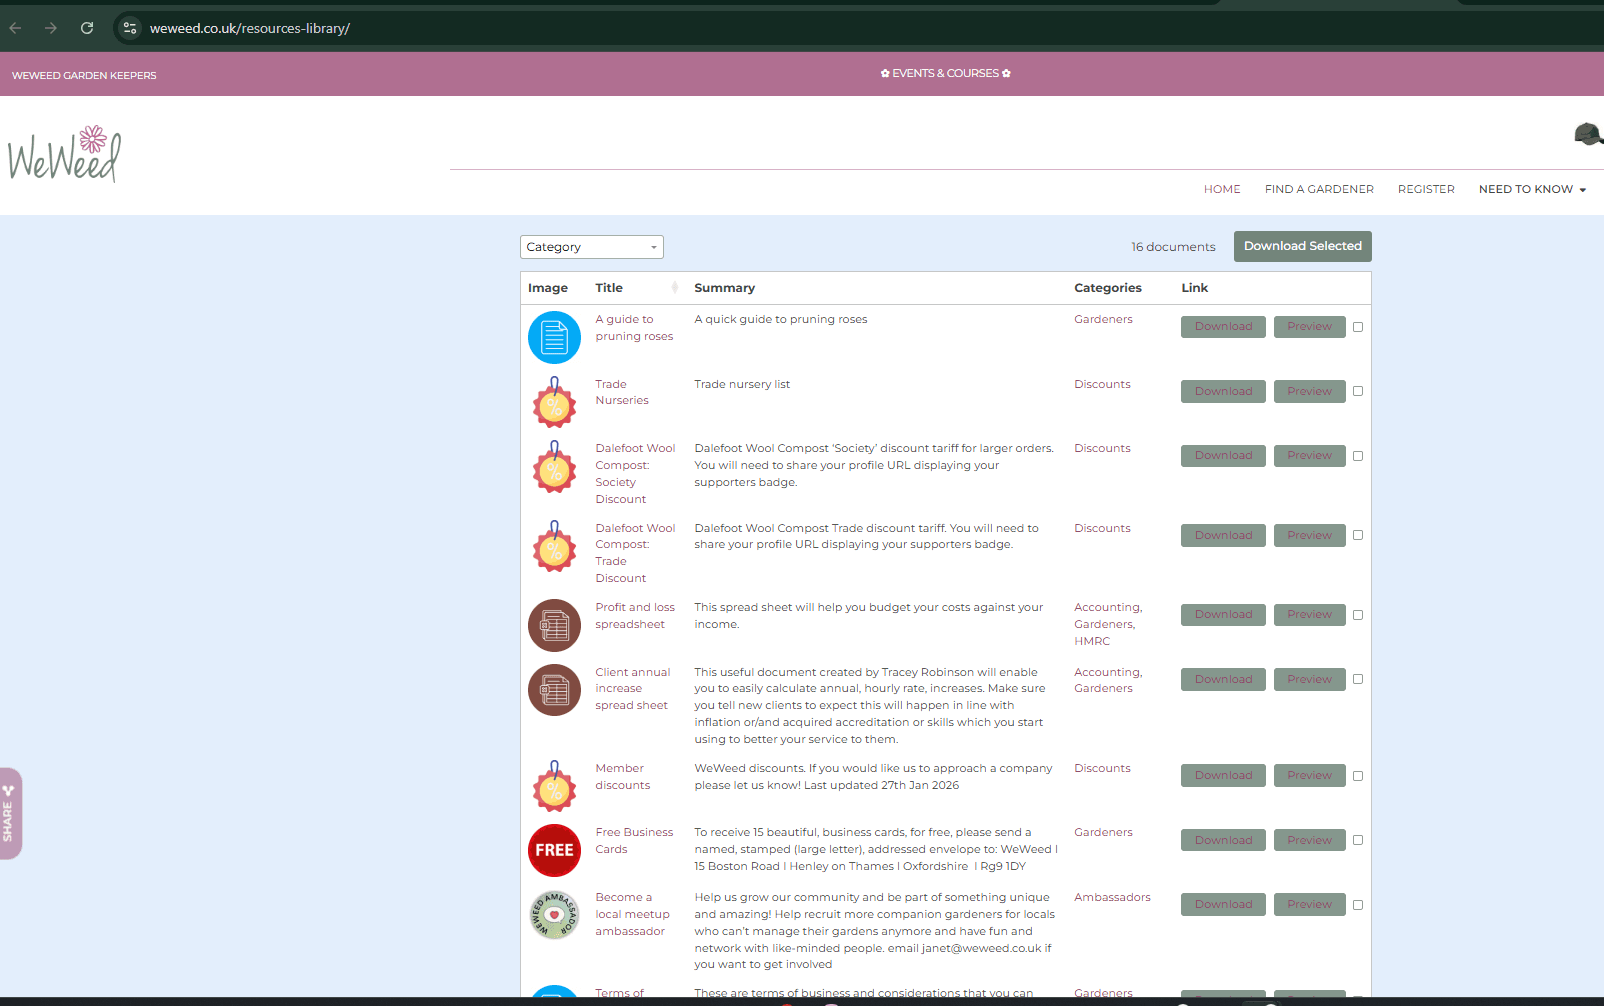Viewport: 1604px width, 1006px height.
Task: Click the HMRC category link
Action: [1092, 641]
